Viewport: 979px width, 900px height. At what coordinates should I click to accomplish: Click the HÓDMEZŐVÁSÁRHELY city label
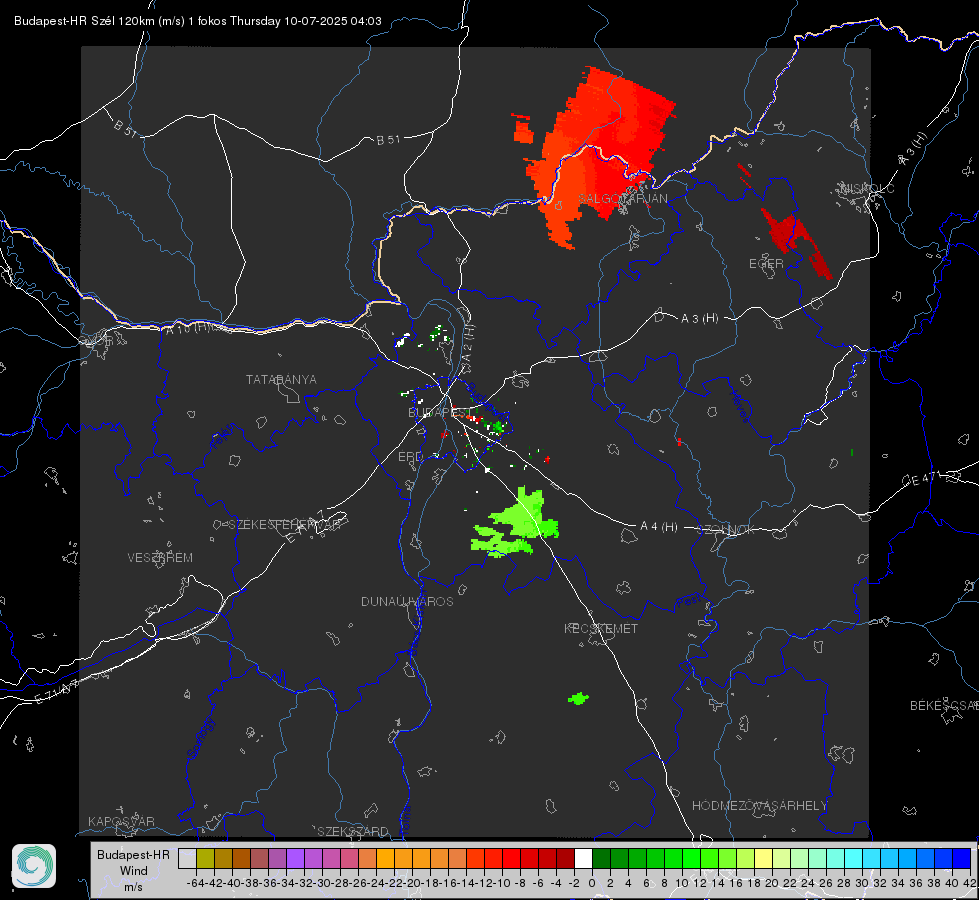pos(760,806)
